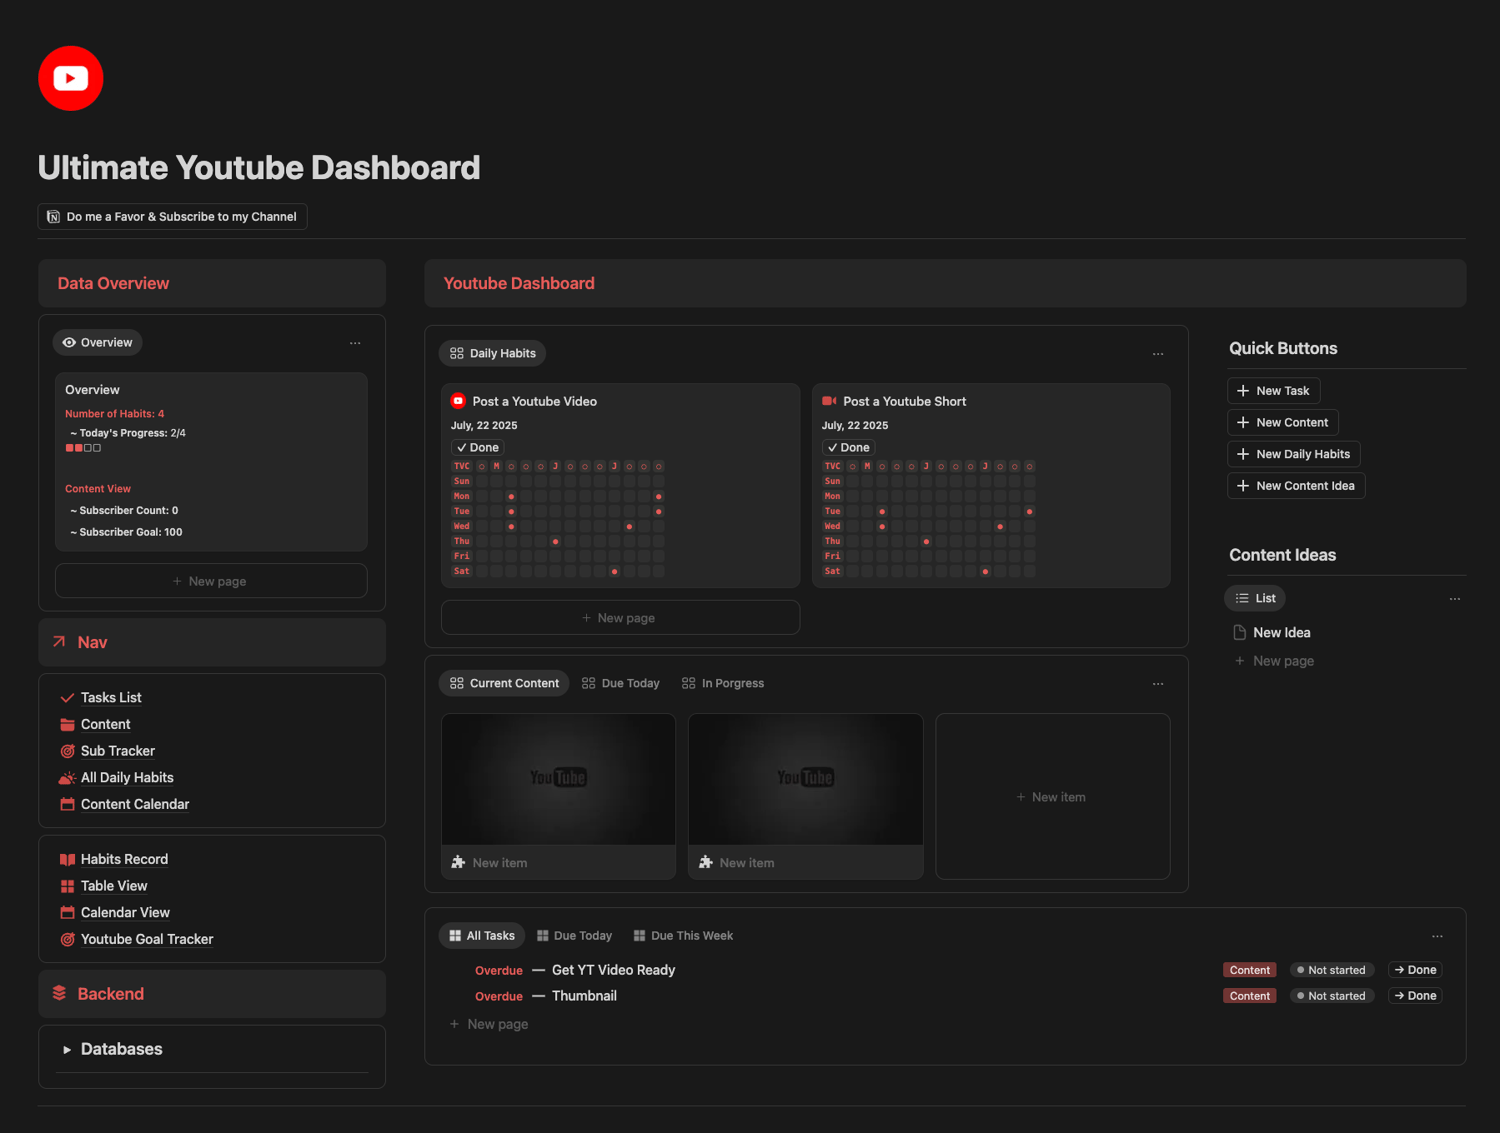Select the List view in Content Ideas

(x=1255, y=599)
